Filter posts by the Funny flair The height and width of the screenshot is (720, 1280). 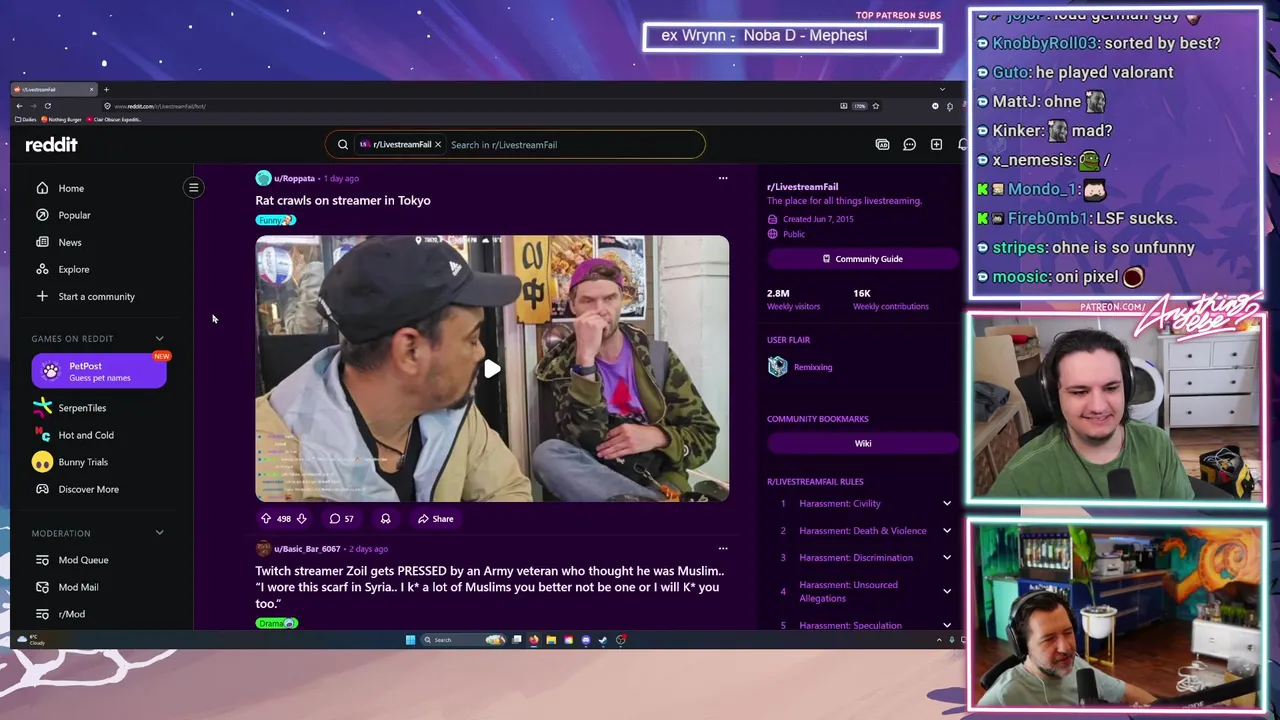(x=275, y=220)
